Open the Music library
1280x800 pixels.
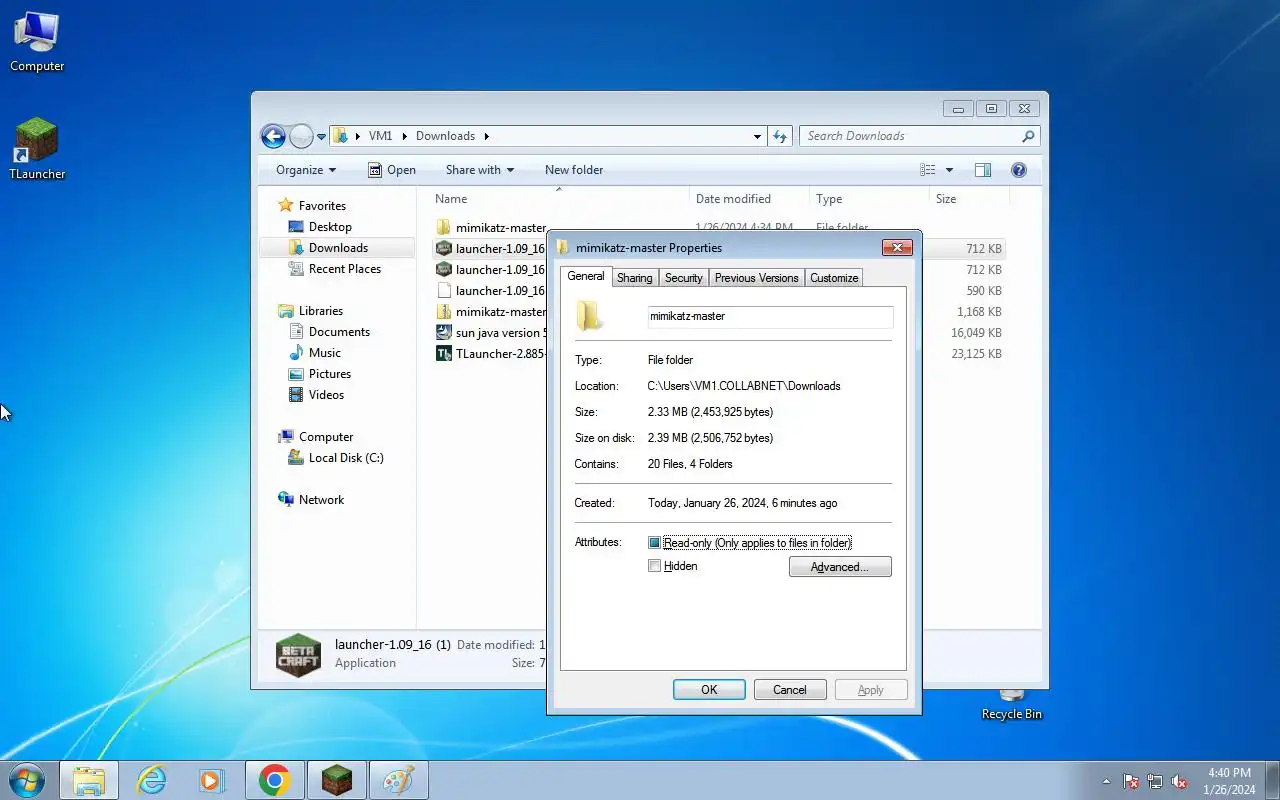tap(325, 353)
